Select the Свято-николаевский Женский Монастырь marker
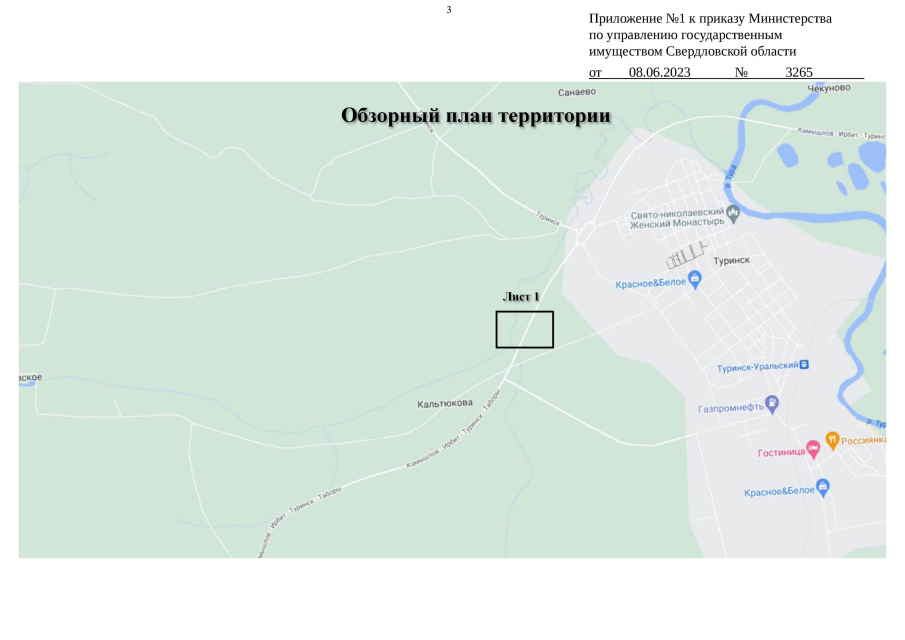Image resolution: width=905 pixels, height=640 pixels. click(734, 213)
